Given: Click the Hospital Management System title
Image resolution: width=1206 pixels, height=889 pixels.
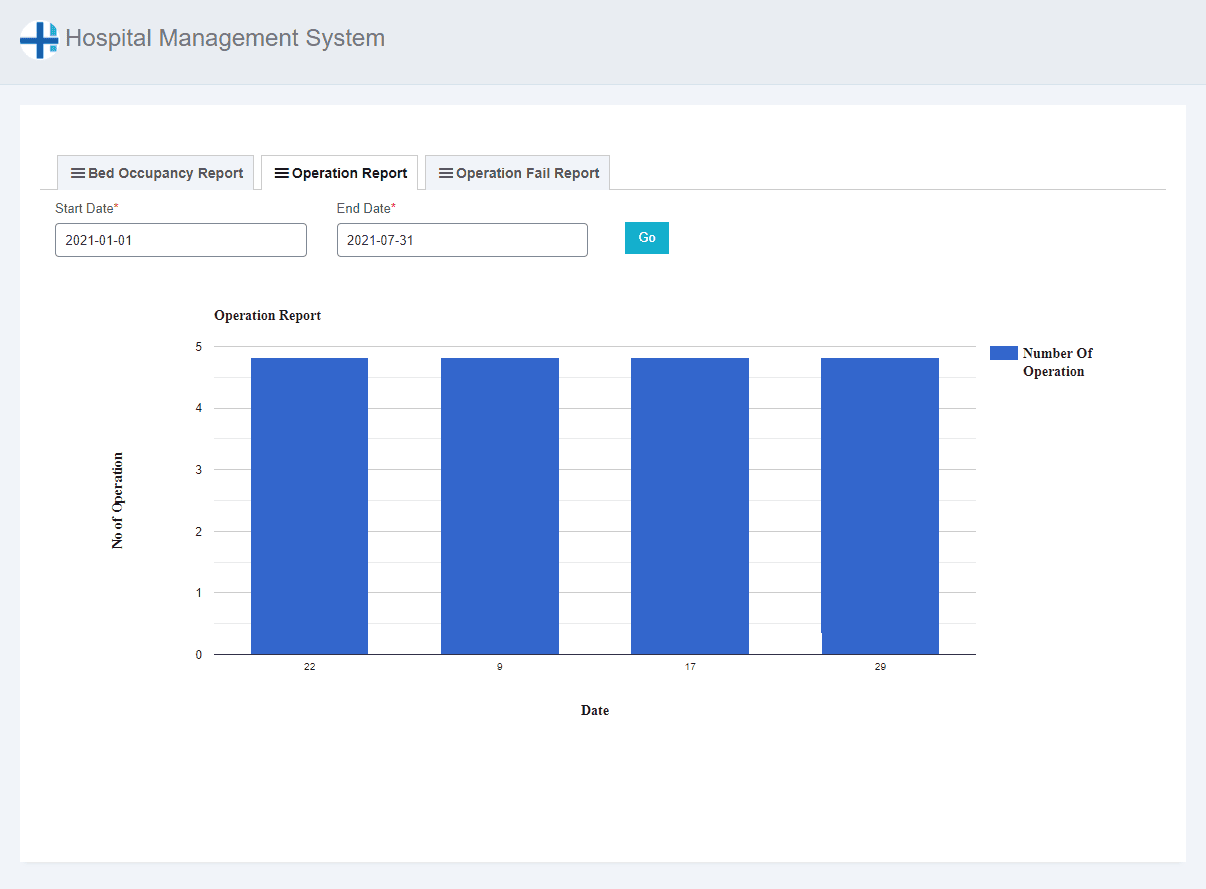Looking at the screenshot, I should point(224,39).
